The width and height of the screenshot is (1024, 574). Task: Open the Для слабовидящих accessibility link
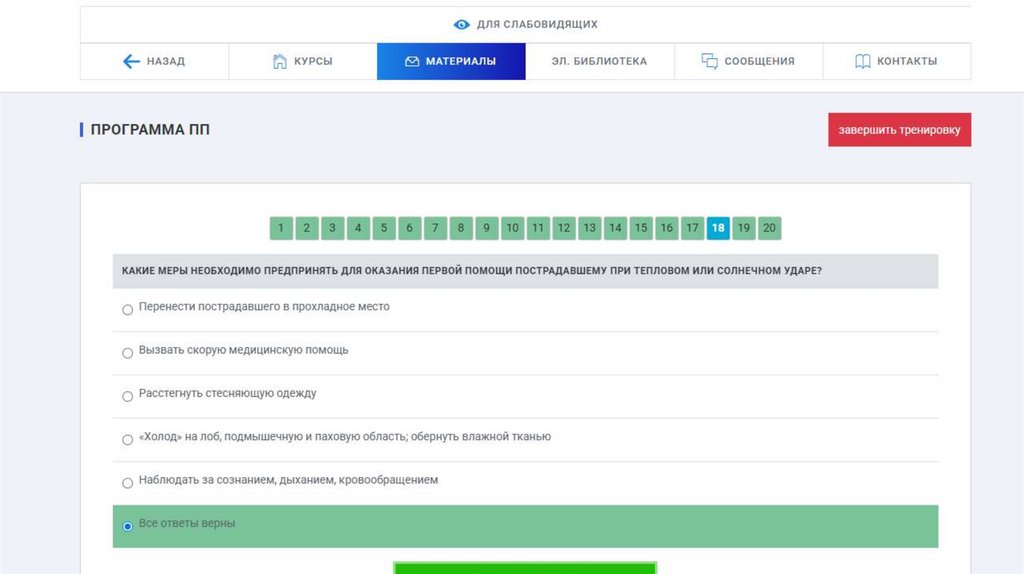[x=526, y=24]
